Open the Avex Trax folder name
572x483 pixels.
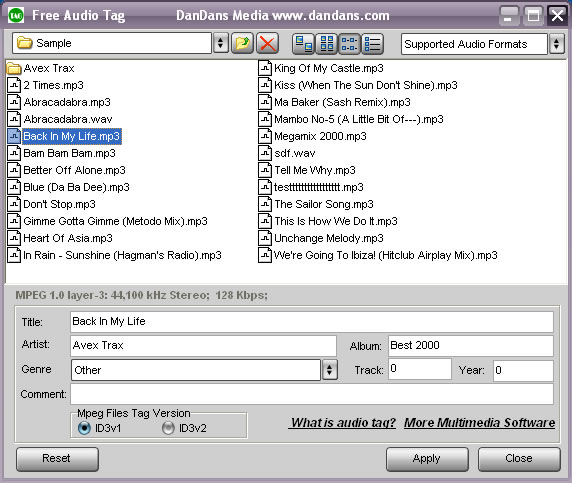click(49, 68)
